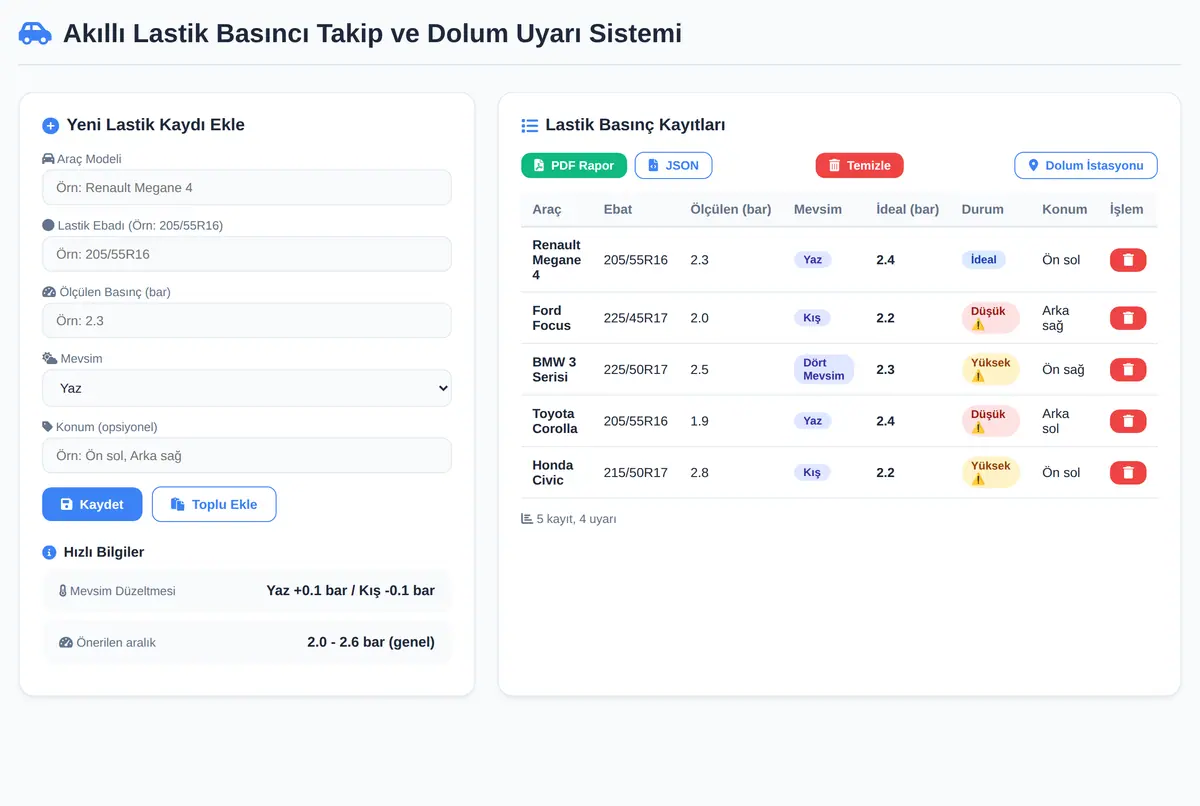Click the weather icon beside Mevsim label
Screen dimensions: 1200x806
click(49, 358)
